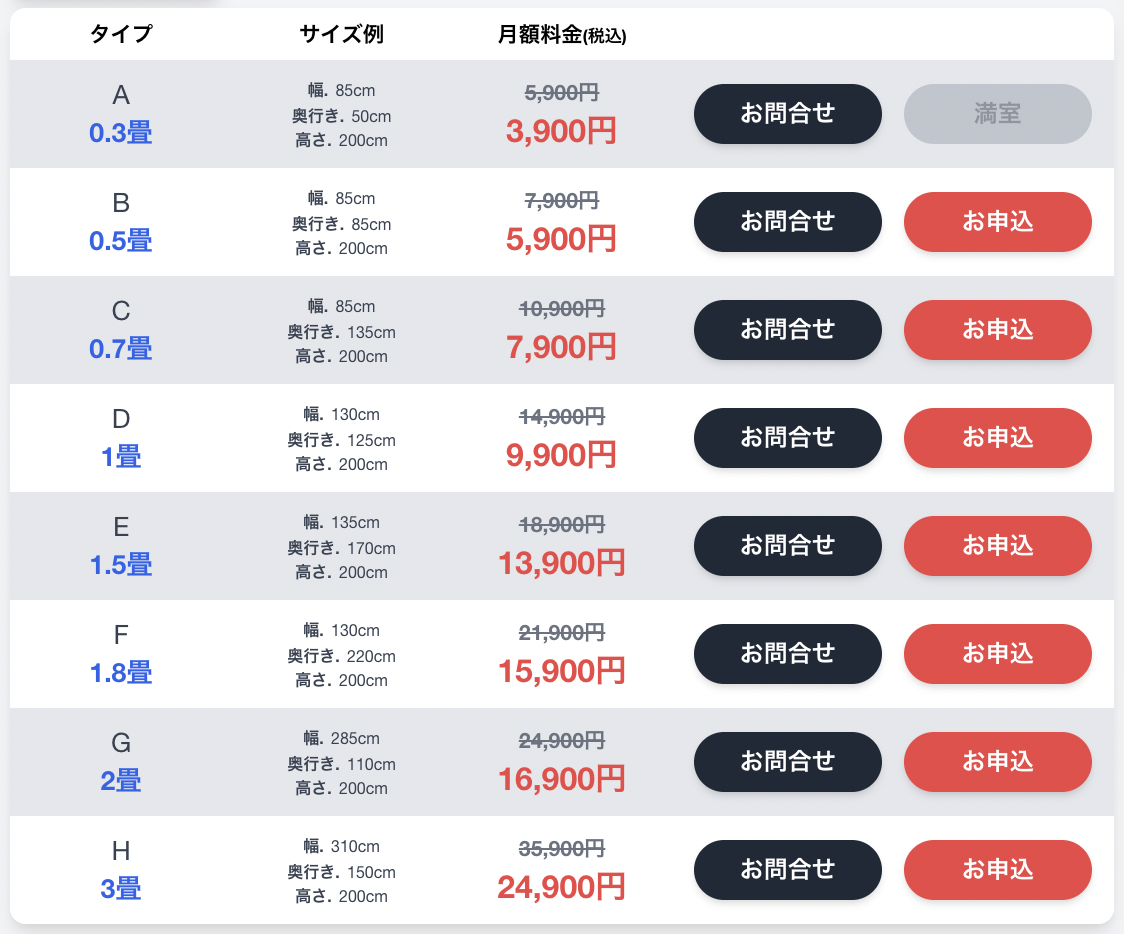Screen dimensions: 1124x934
Task: Apply for type F with お申込
Action: tap(998, 654)
